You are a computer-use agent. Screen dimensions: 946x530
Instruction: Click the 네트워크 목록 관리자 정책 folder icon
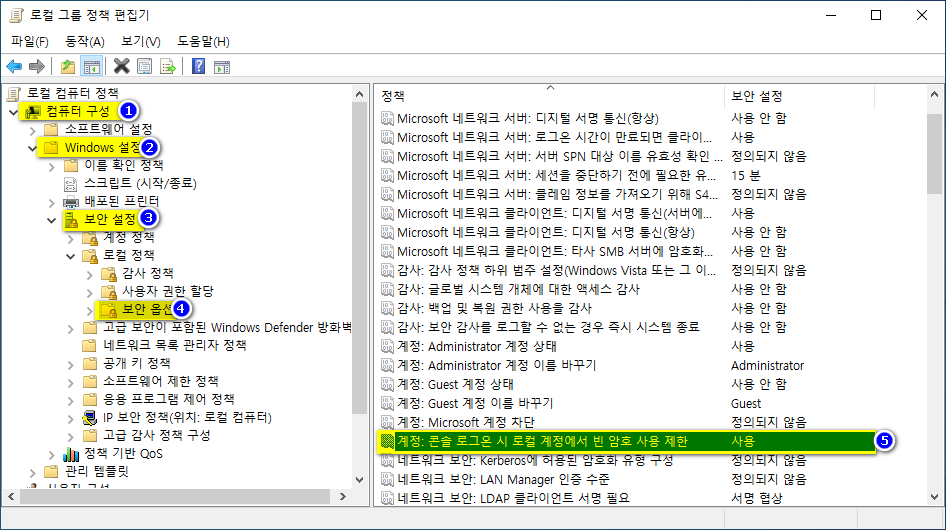click(x=90, y=345)
